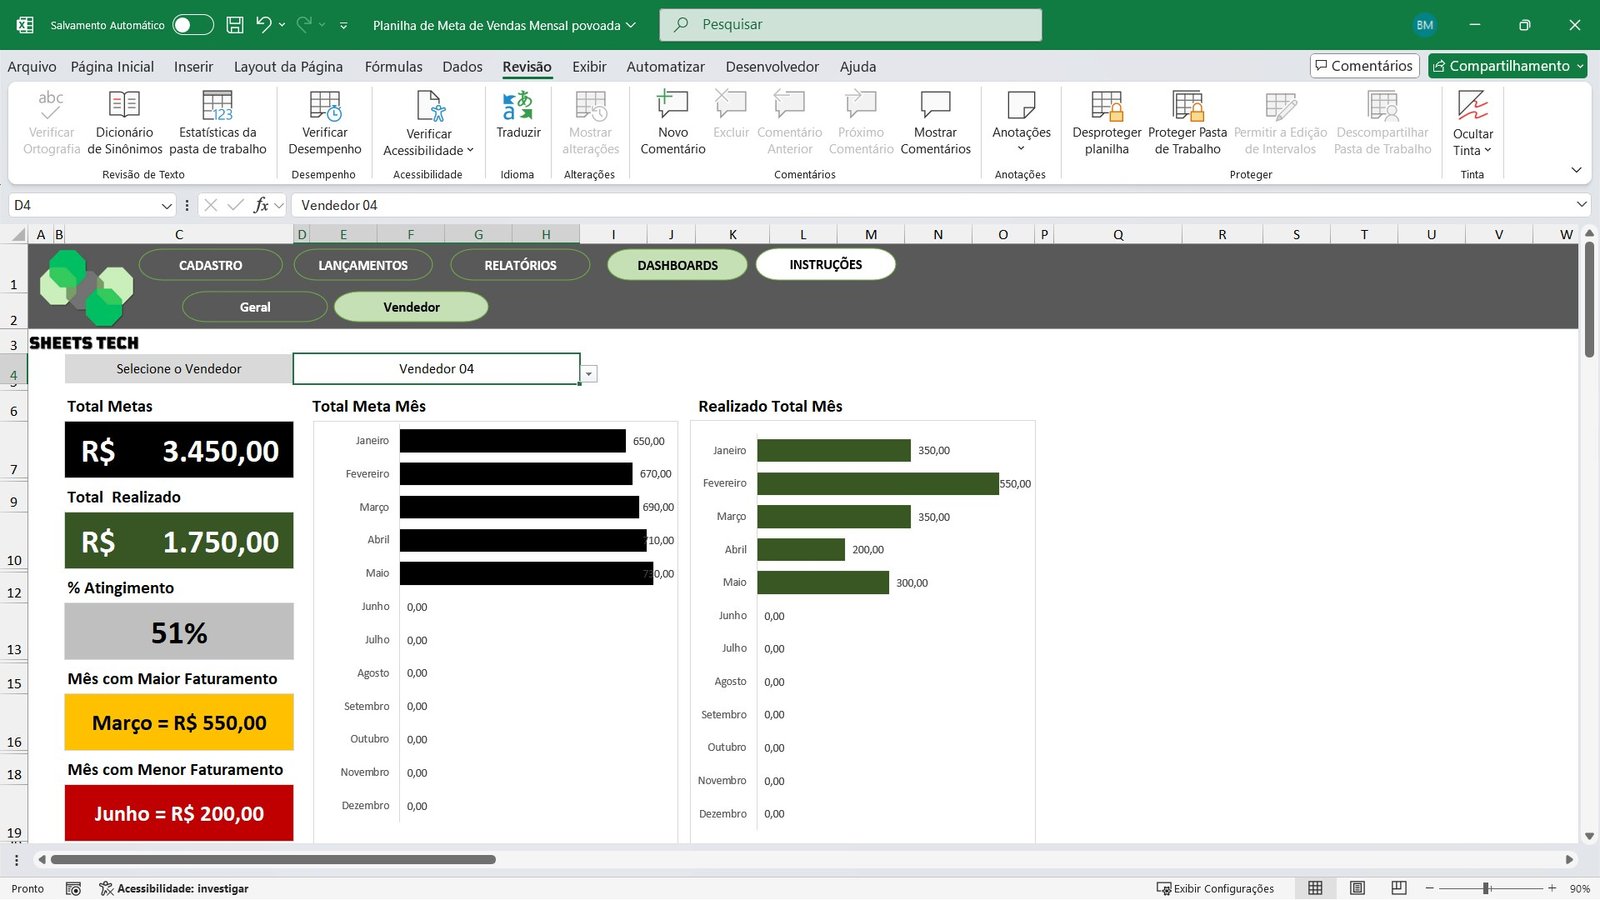Click the Excluir comment icon
The image size is (1600, 900).
pos(731,104)
